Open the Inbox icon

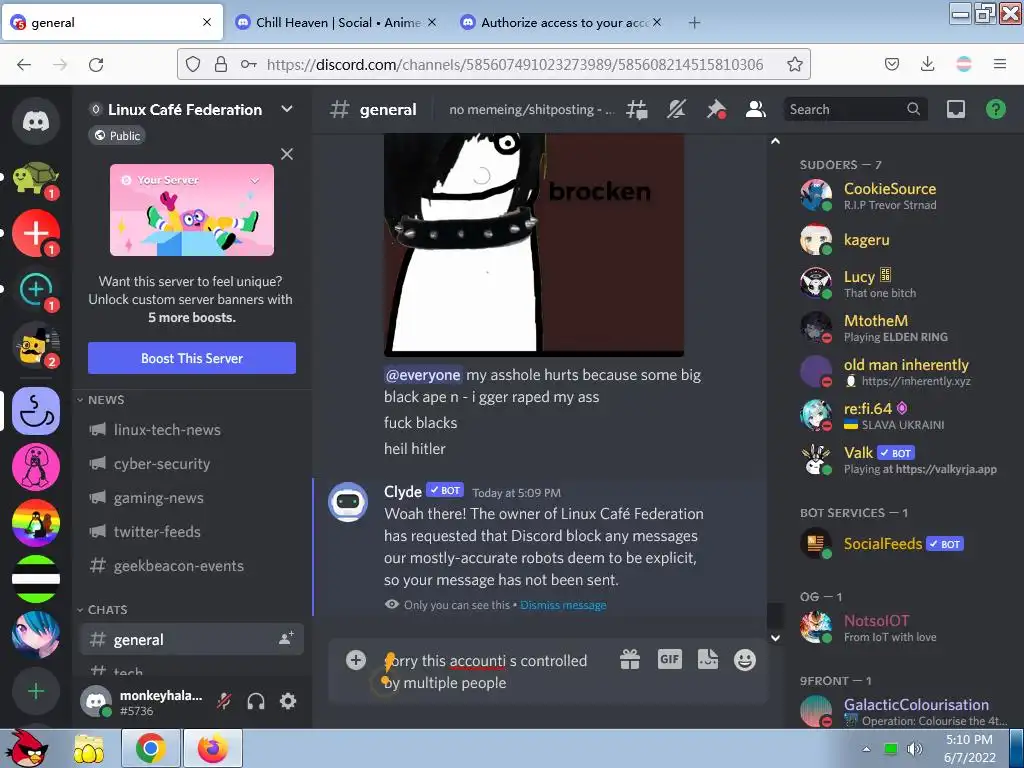click(x=956, y=109)
